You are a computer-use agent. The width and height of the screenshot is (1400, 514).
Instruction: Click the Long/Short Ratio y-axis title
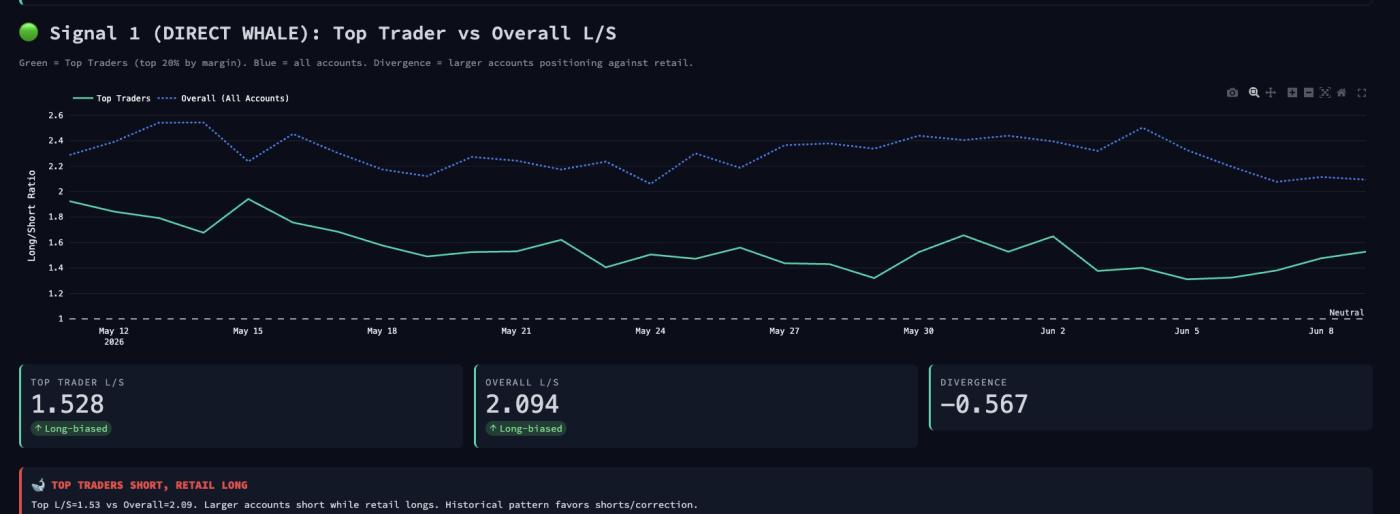click(31, 217)
